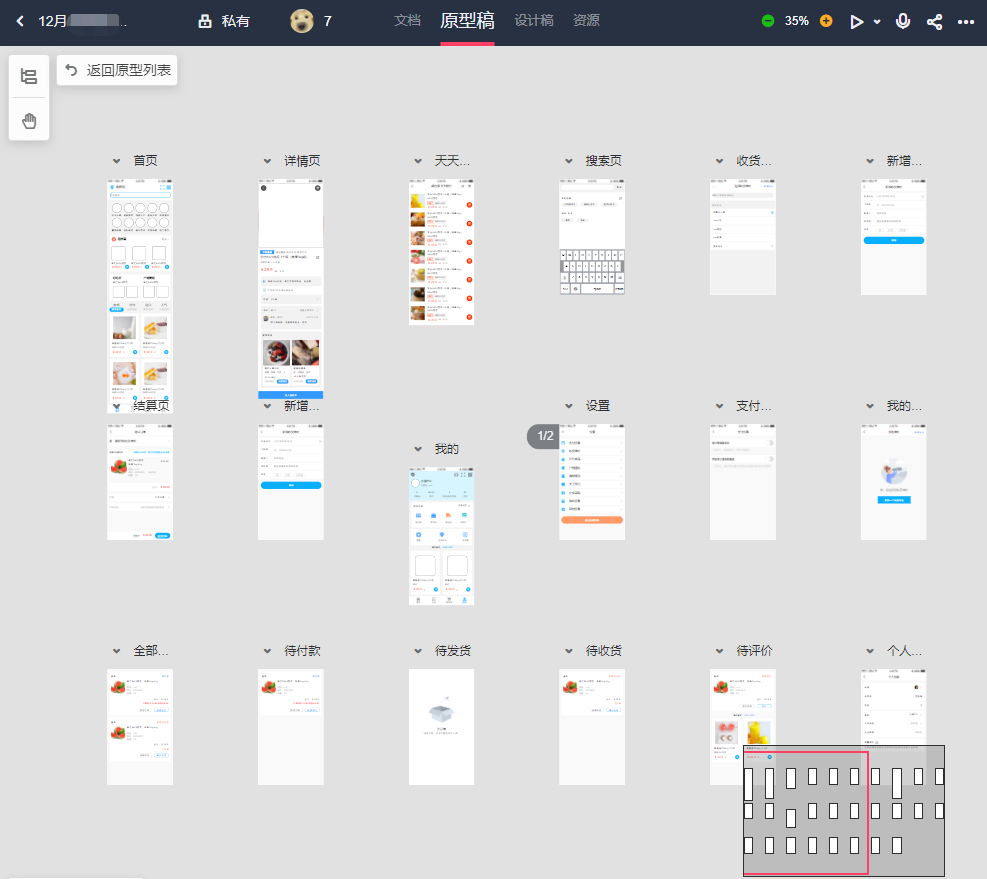This screenshot has height=879, width=987.
Task: Click the minimap navigator viewport
Action: [806, 813]
